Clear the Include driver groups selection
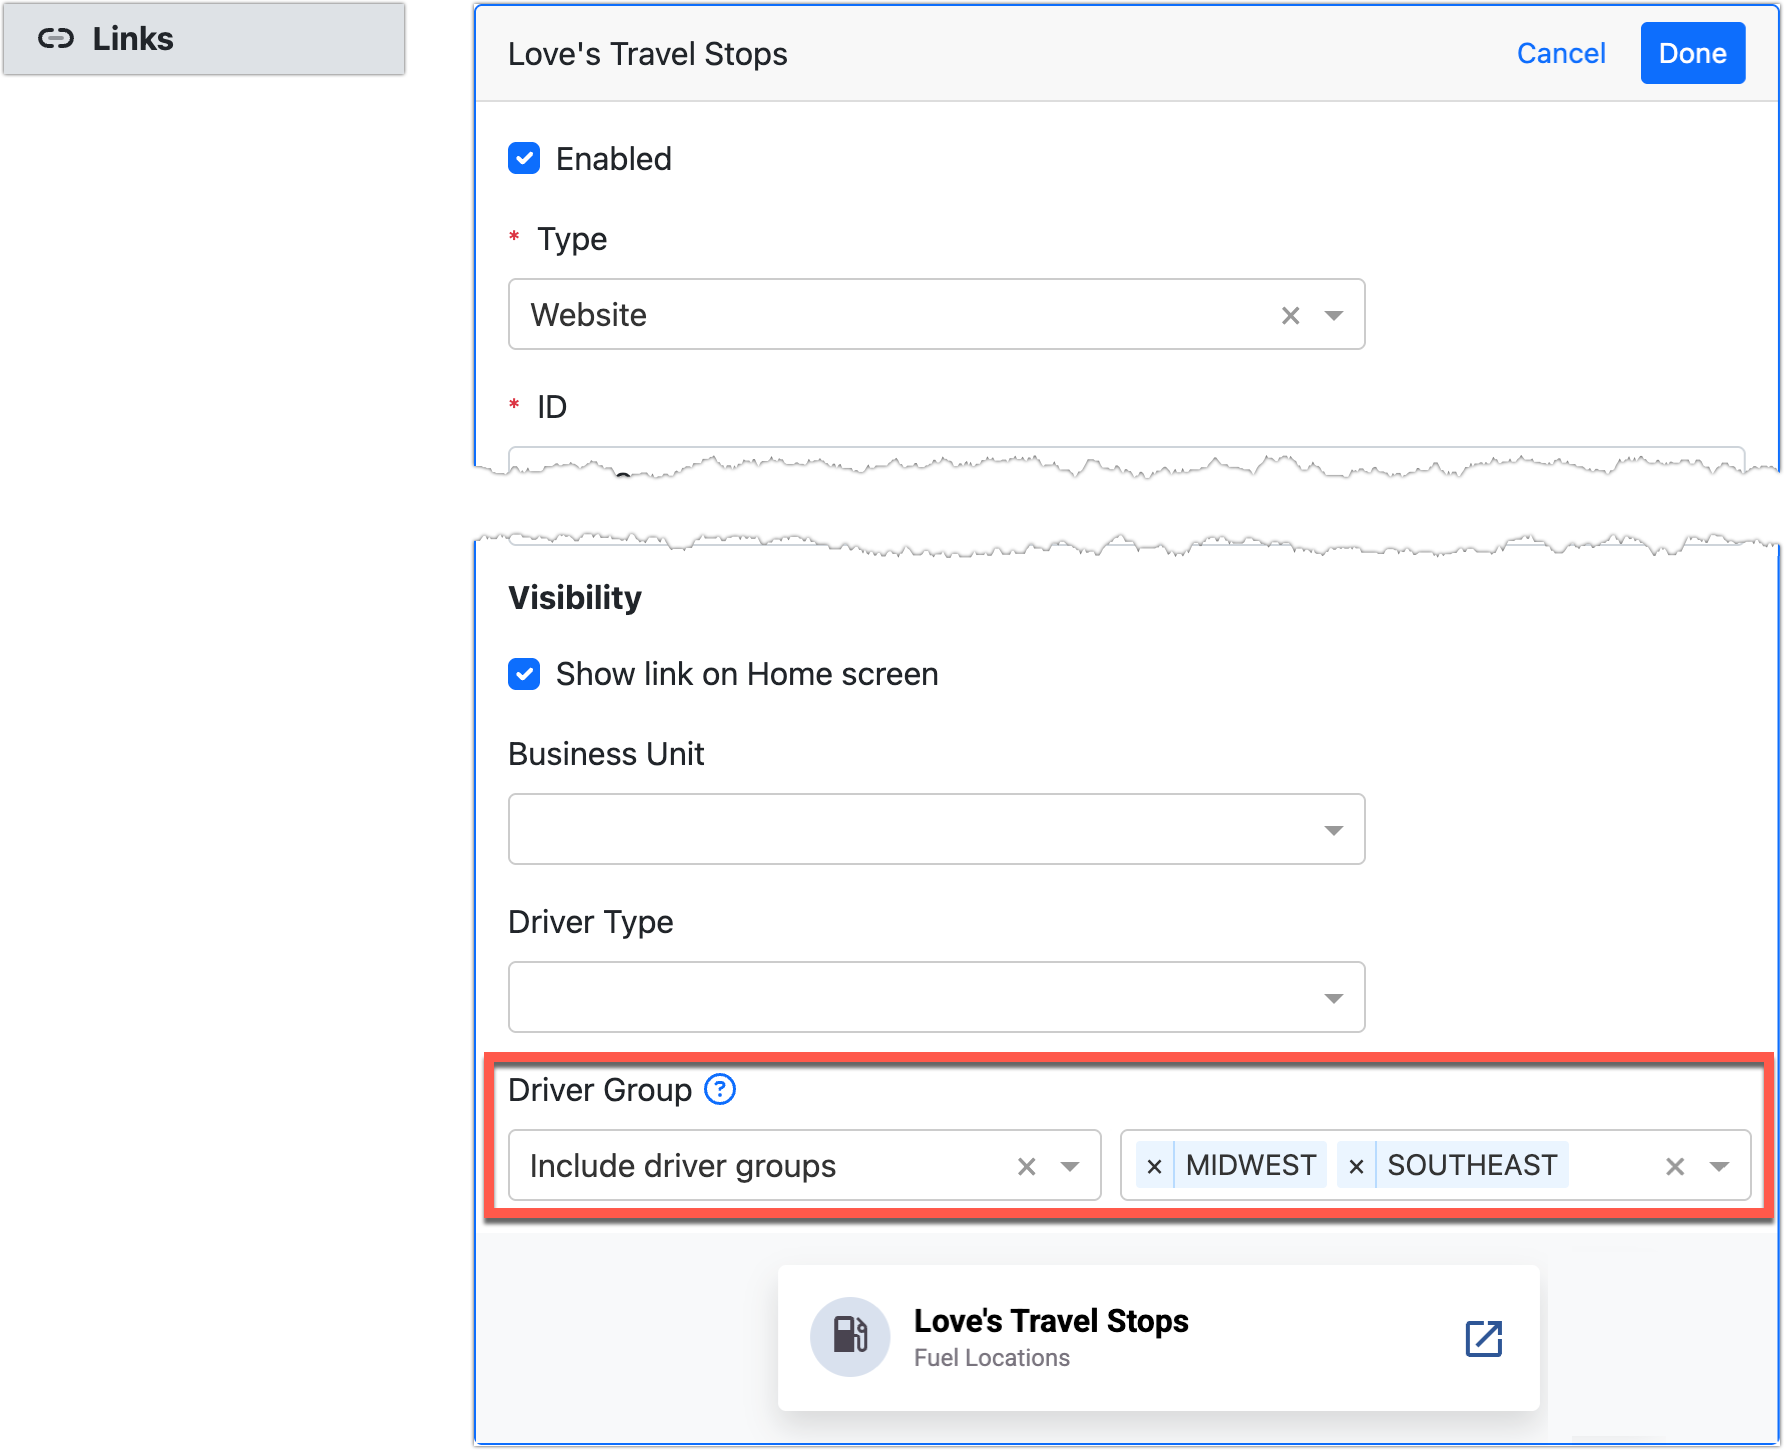 coord(1026,1166)
